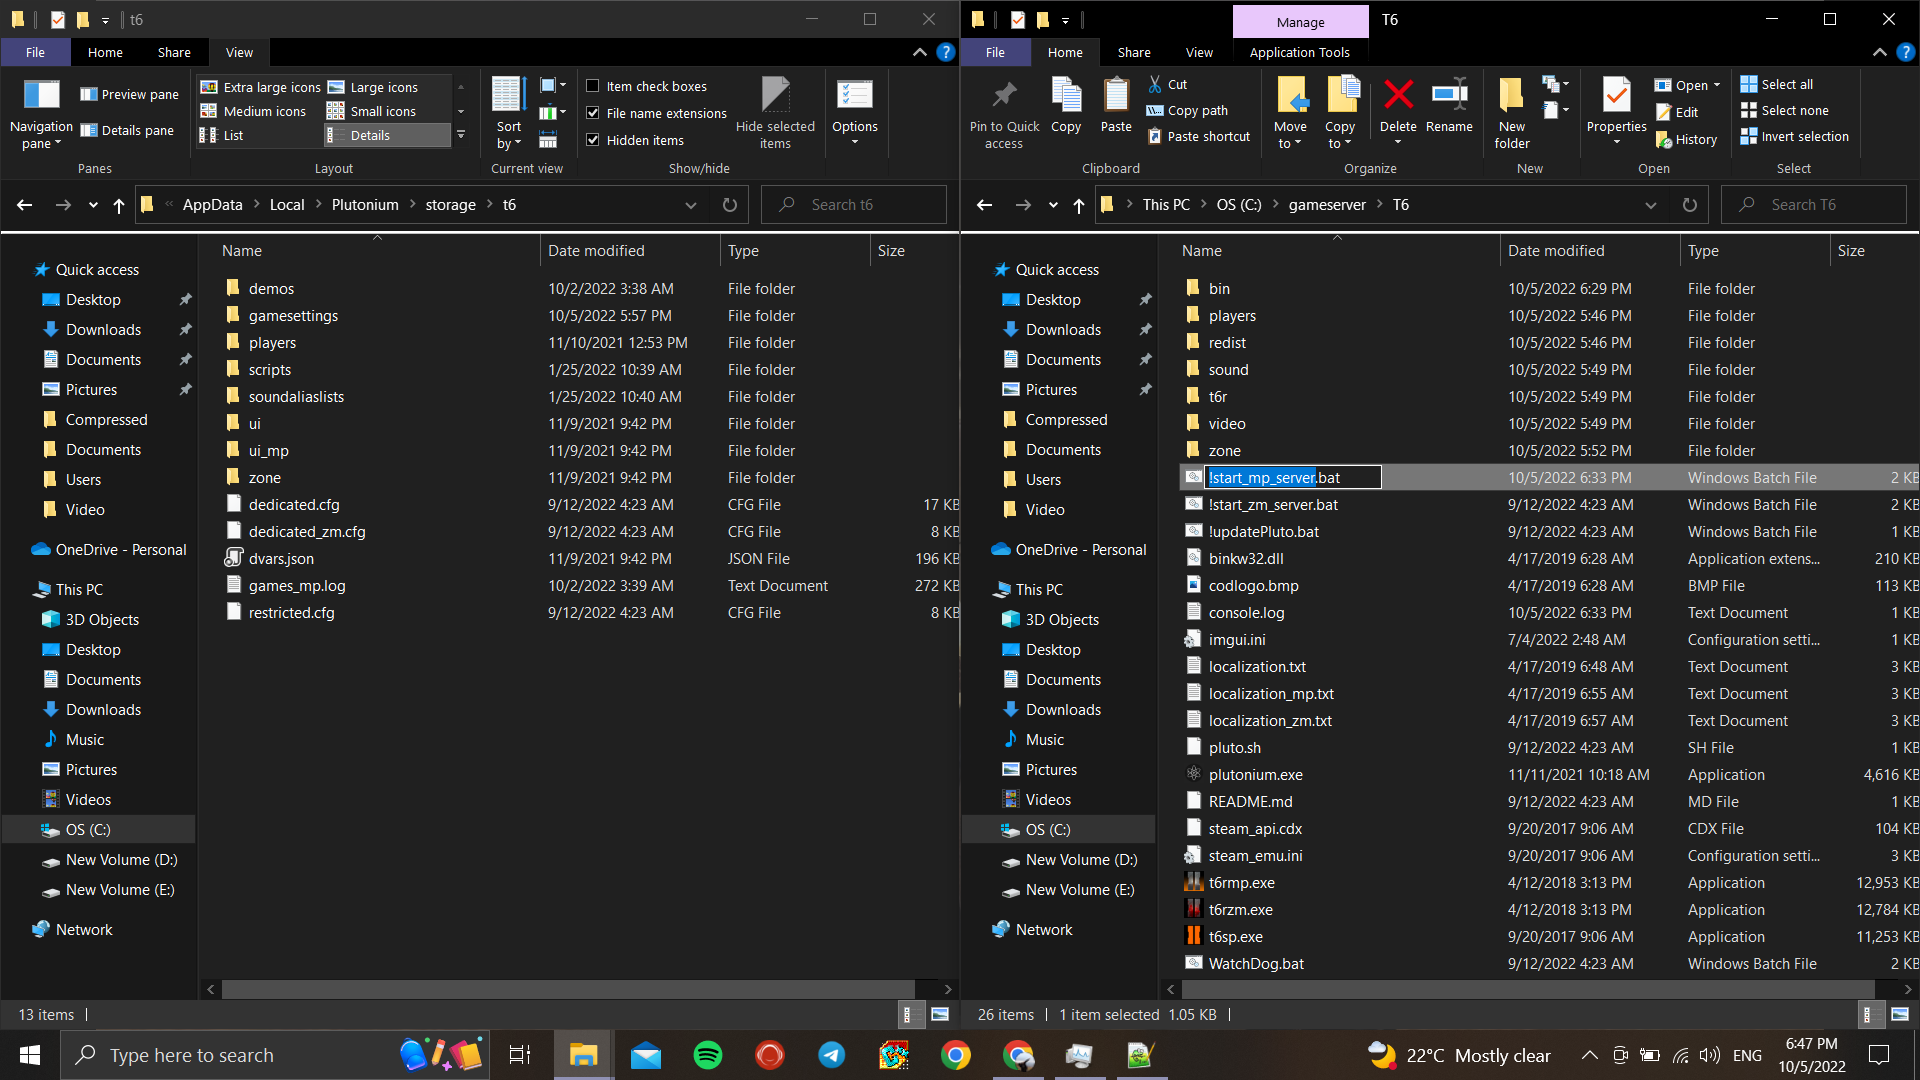The width and height of the screenshot is (1920, 1080).
Task: Click red Delete icon
Action: (x=1398, y=95)
